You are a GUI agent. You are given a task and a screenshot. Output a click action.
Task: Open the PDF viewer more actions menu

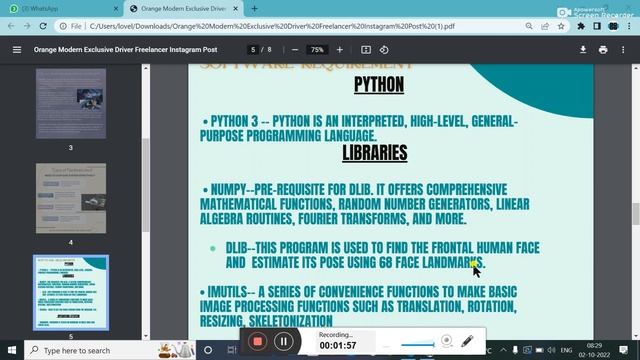(623, 50)
